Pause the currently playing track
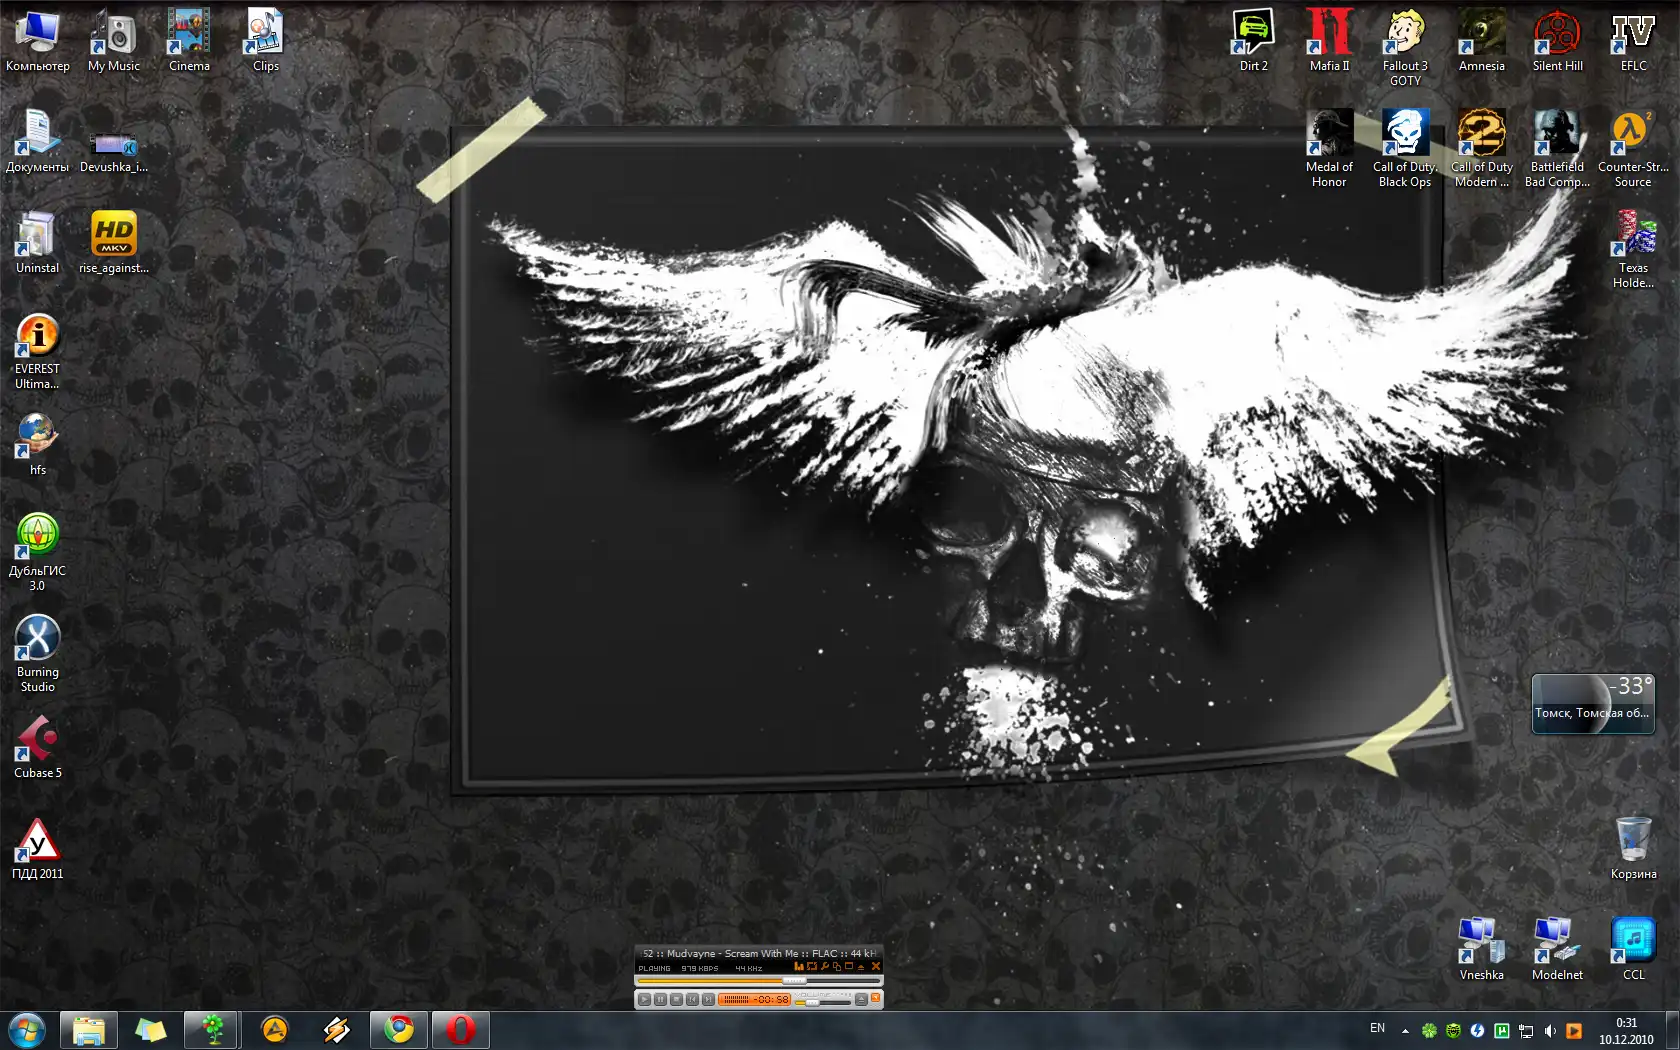This screenshot has height=1050, width=1680. tap(660, 999)
